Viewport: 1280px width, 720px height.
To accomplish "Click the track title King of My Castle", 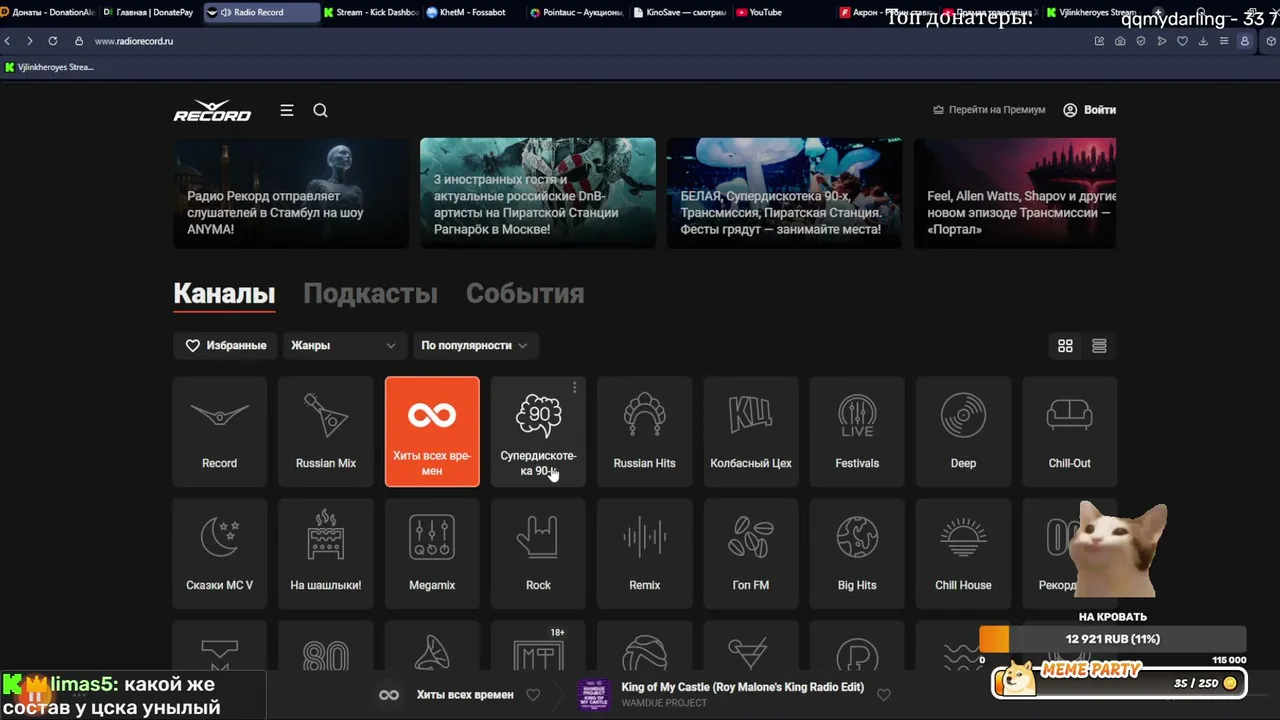I will click(742, 688).
